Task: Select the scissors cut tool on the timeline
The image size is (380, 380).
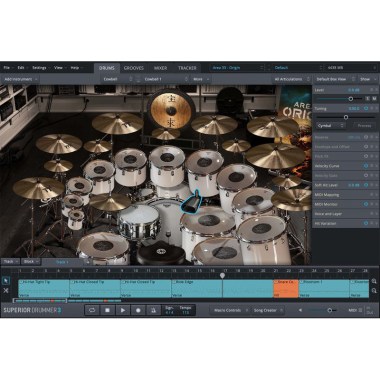Action: click(6, 290)
